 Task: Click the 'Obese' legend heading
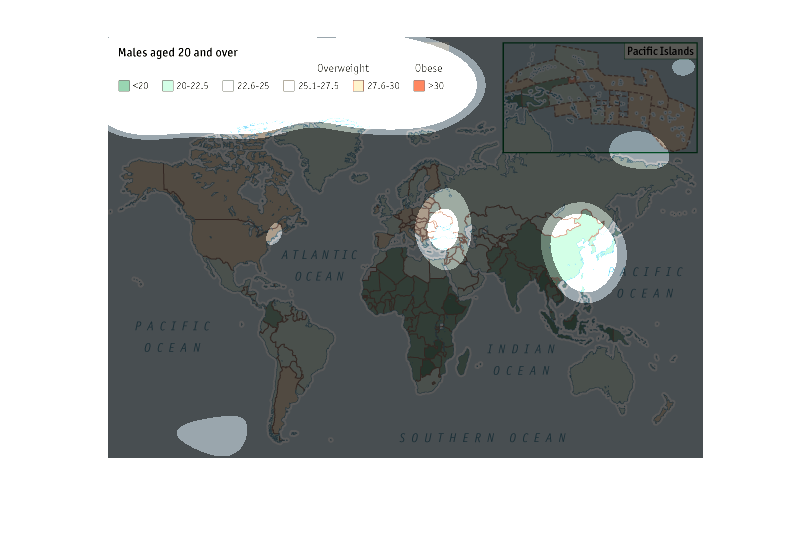pyautogui.click(x=429, y=68)
